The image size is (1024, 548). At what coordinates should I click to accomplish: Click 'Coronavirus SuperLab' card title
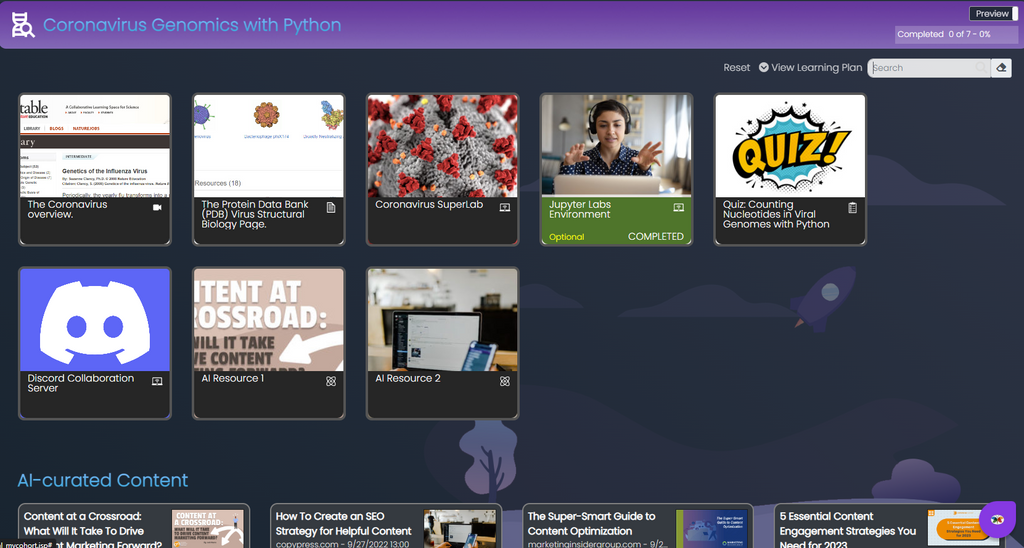(x=428, y=204)
